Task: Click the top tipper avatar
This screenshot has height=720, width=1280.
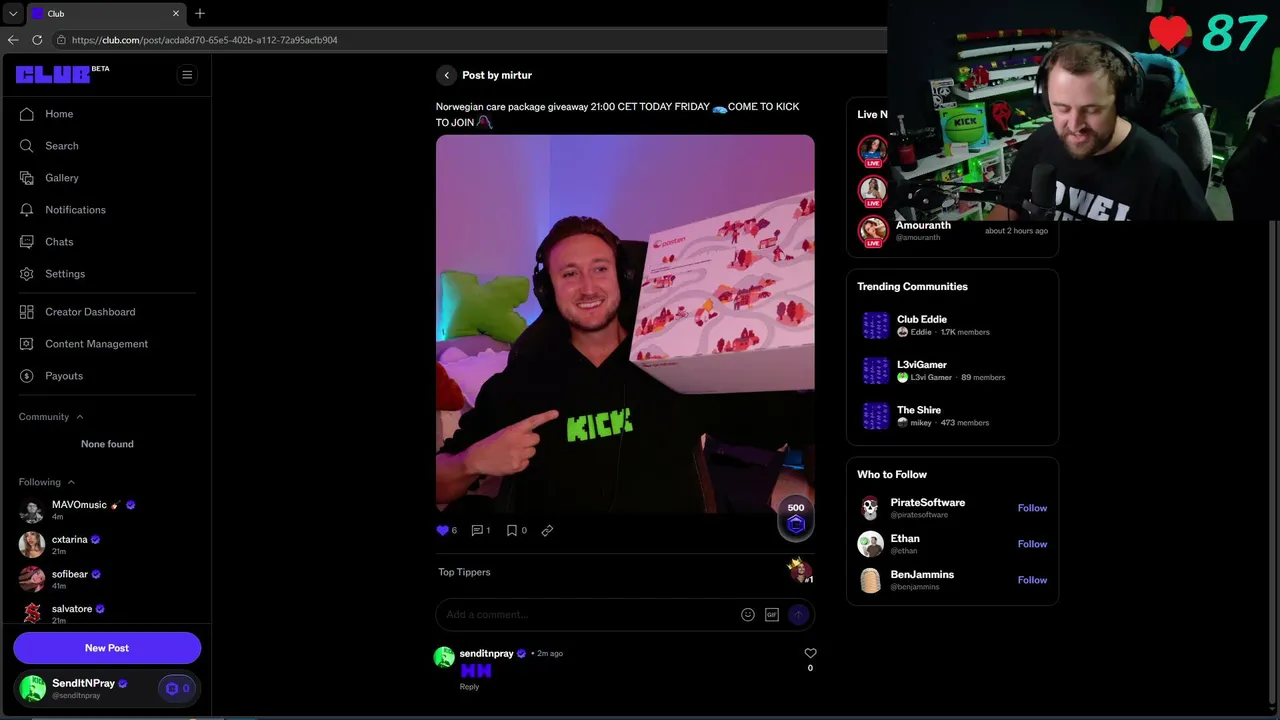Action: pyautogui.click(x=799, y=571)
